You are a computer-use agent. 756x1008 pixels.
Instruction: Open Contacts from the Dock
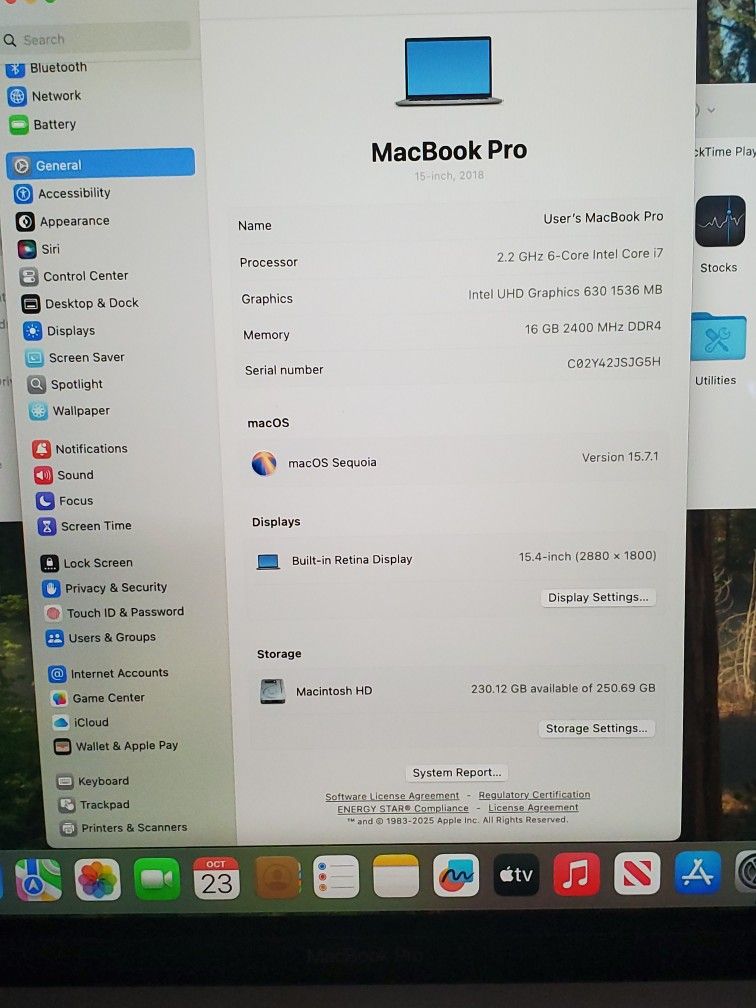click(x=278, y=877)
